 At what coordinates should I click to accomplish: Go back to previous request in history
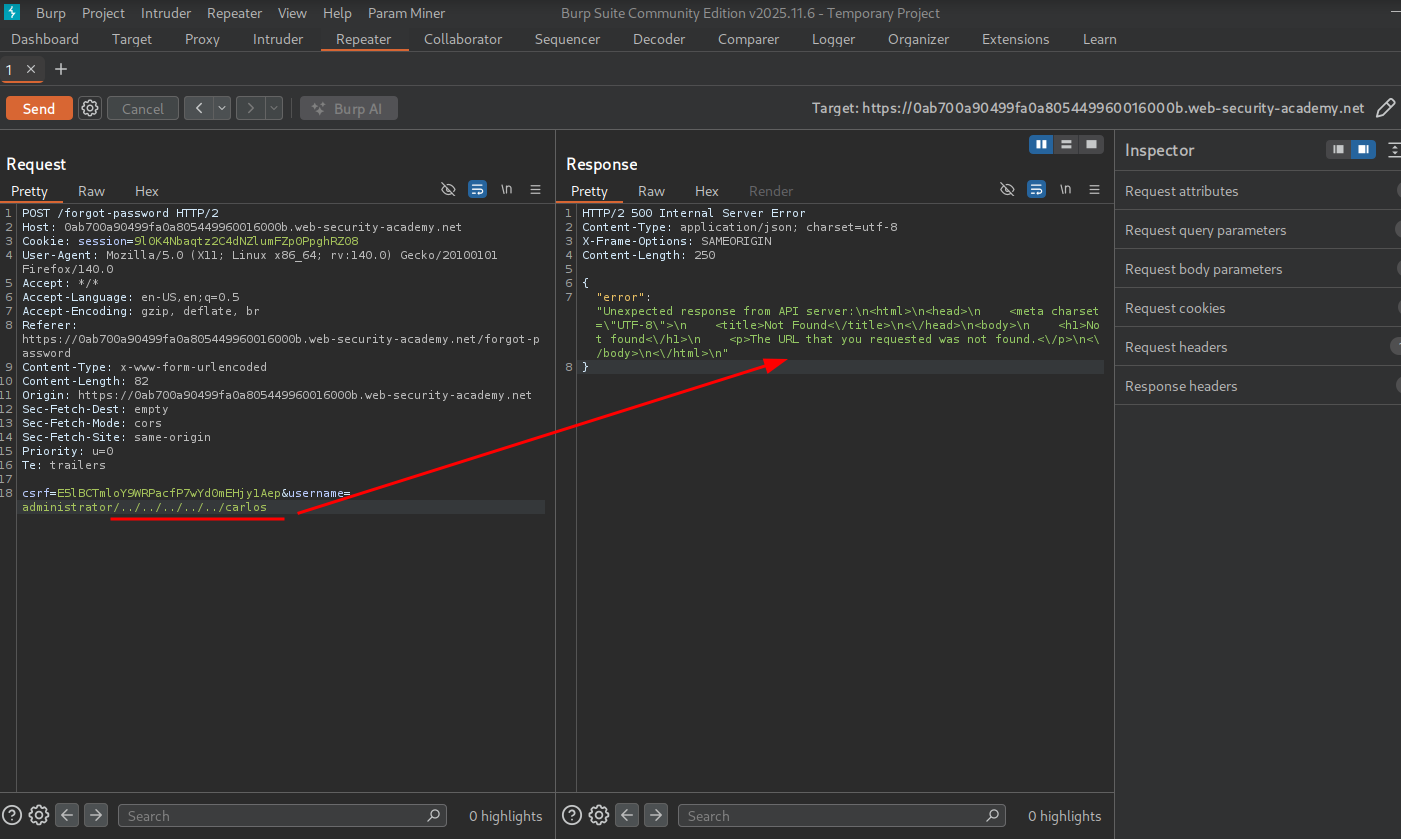(x=199, y=108)
